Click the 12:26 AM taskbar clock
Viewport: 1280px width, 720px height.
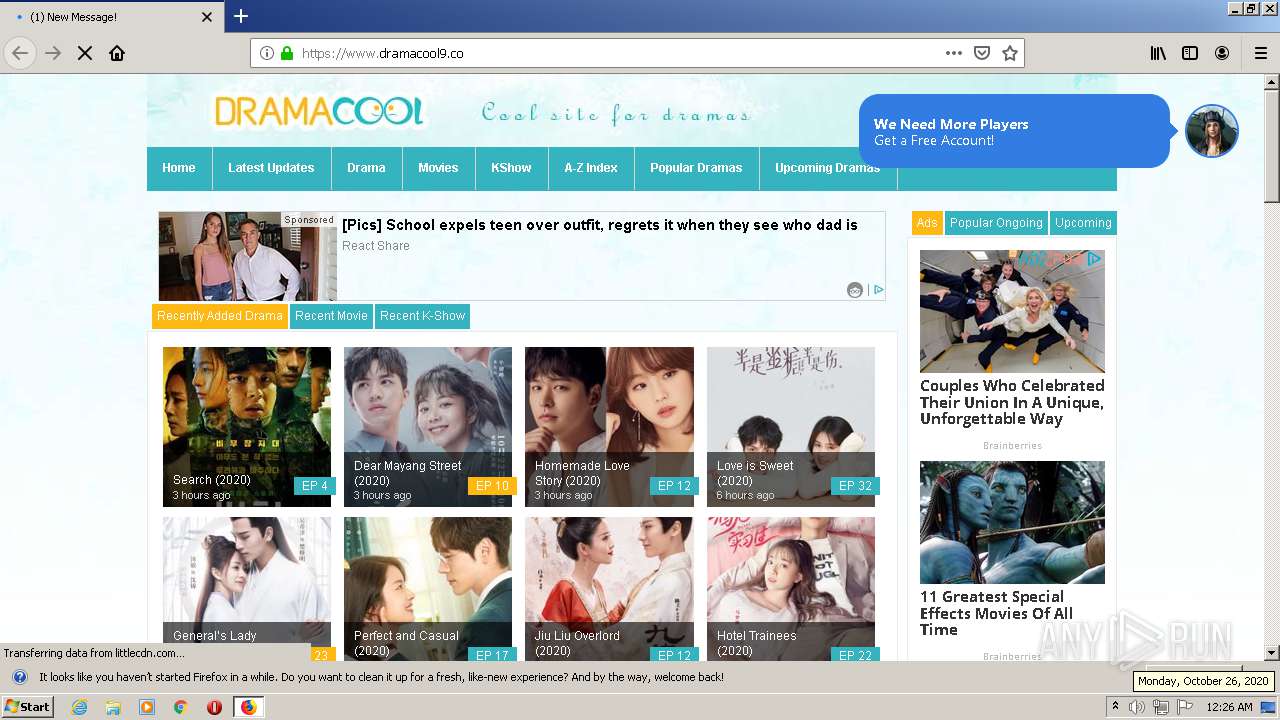click(1229, 707)
